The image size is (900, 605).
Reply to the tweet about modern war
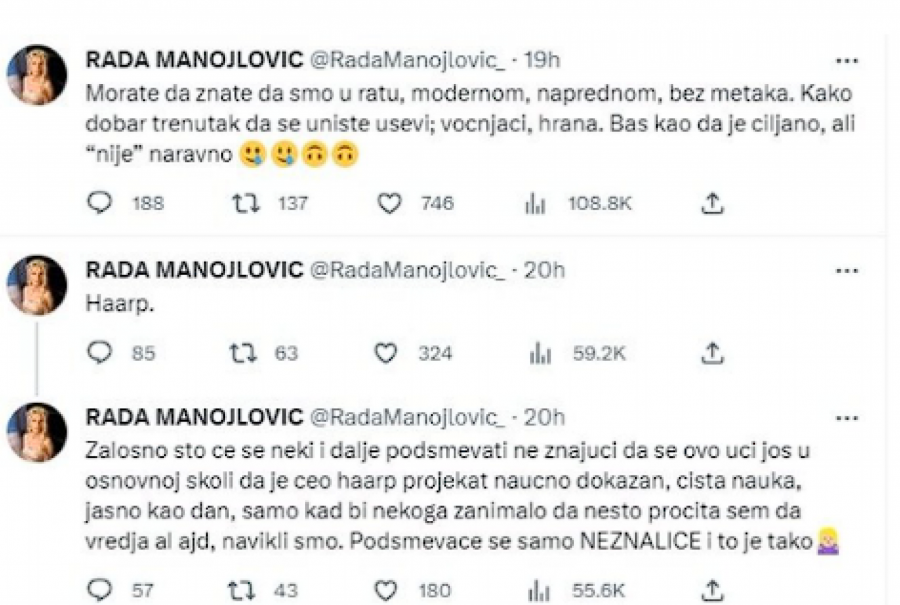click(99, 203)
